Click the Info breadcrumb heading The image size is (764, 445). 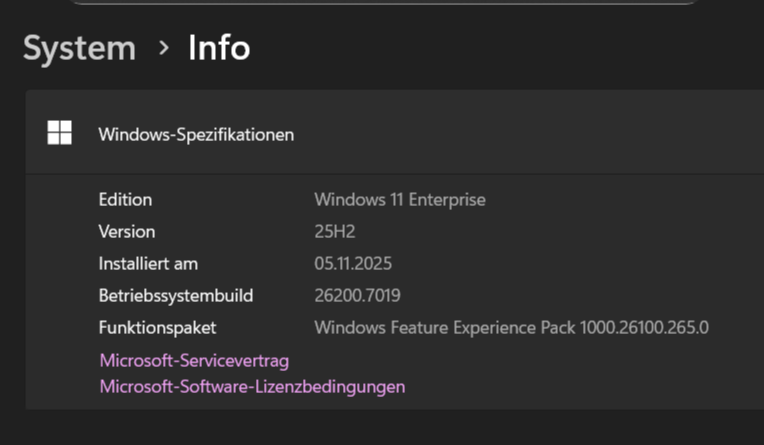[x=219, y=48]
